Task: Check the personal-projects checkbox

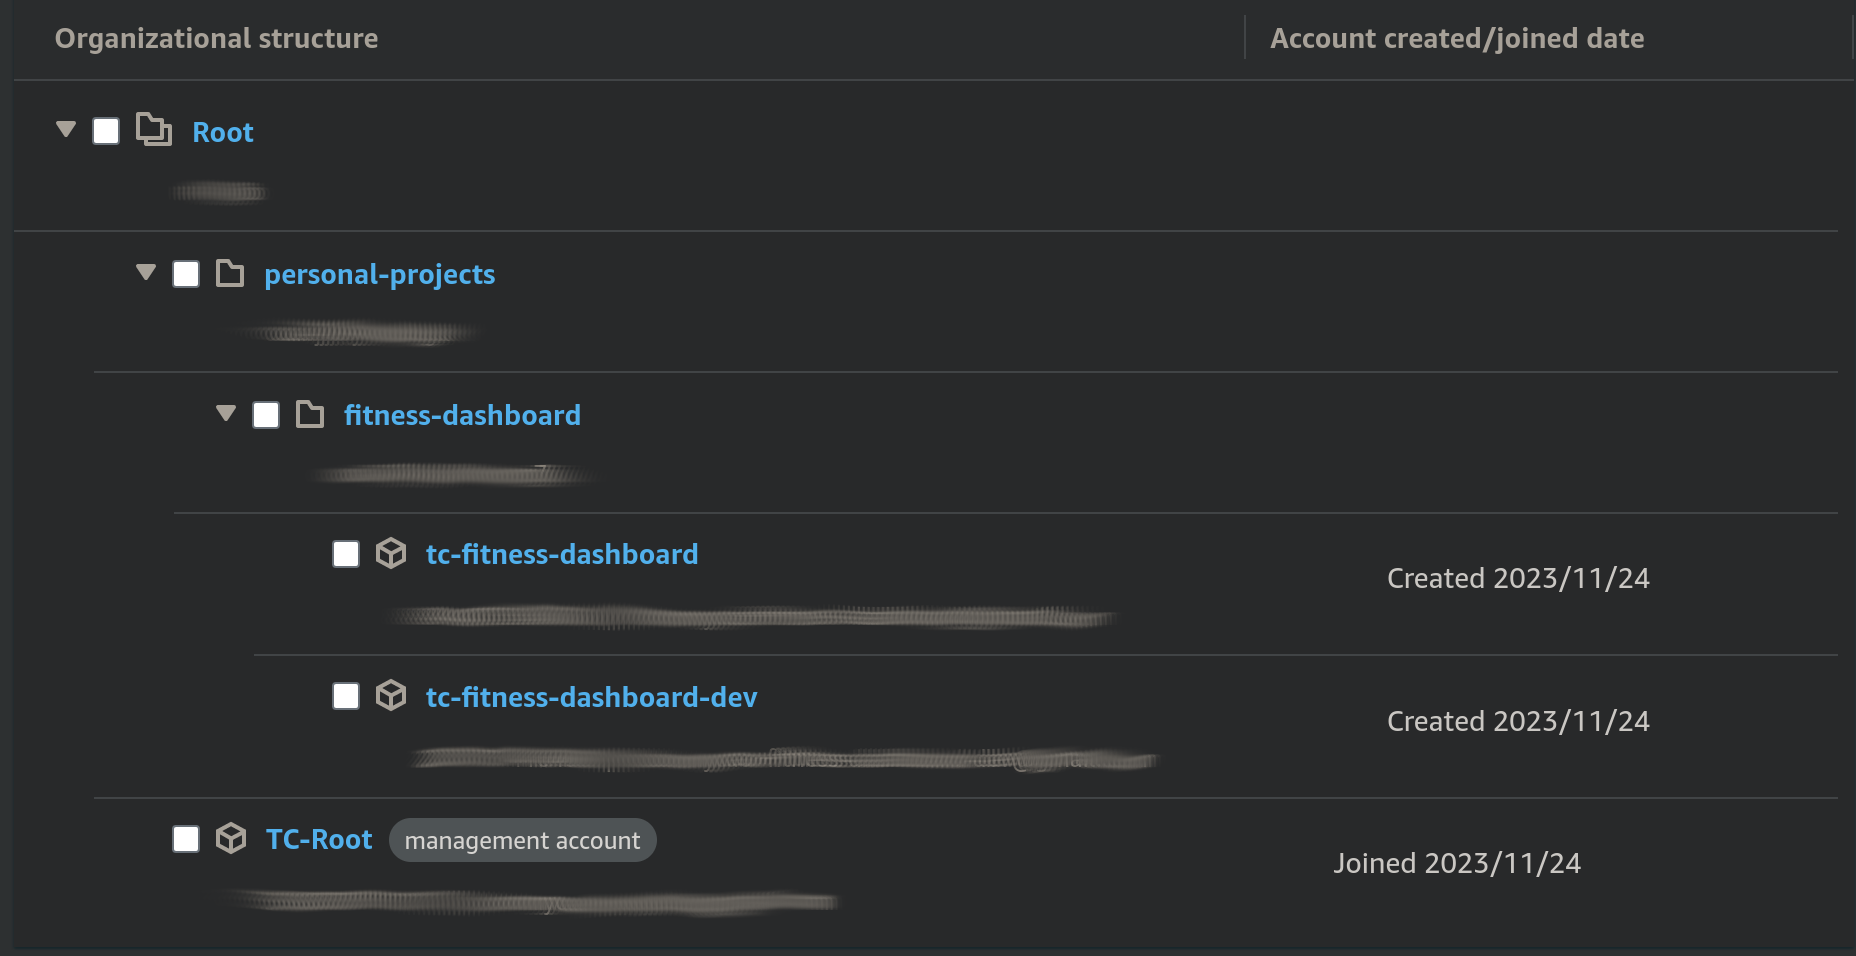Action: click(x=186, y=274)
